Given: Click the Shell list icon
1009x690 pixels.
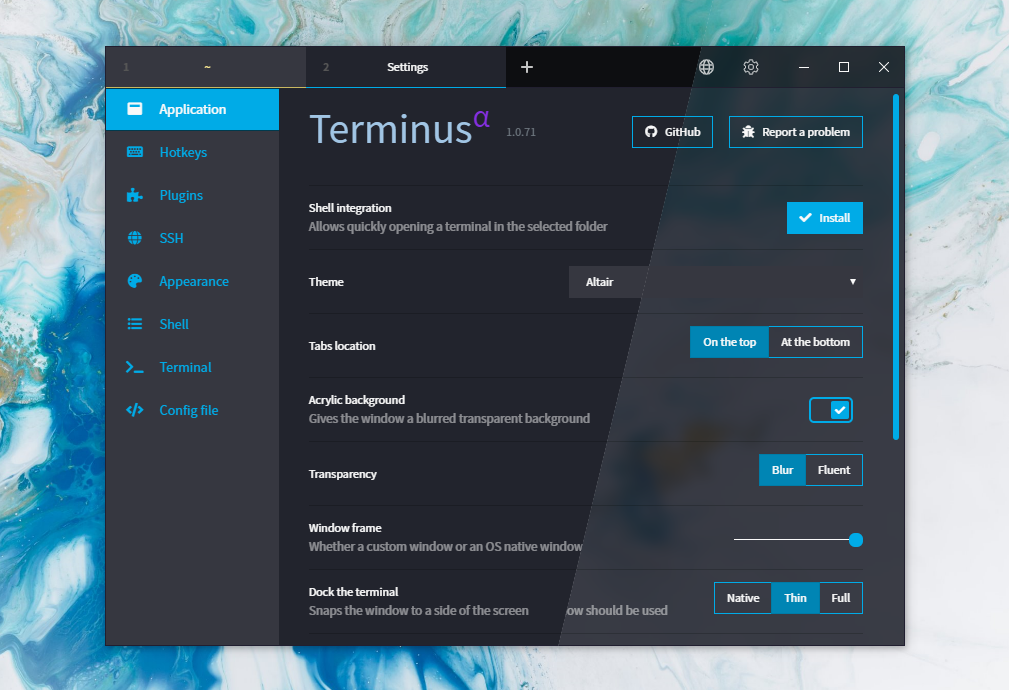Looking at the screenshot, I should [134, 324].
